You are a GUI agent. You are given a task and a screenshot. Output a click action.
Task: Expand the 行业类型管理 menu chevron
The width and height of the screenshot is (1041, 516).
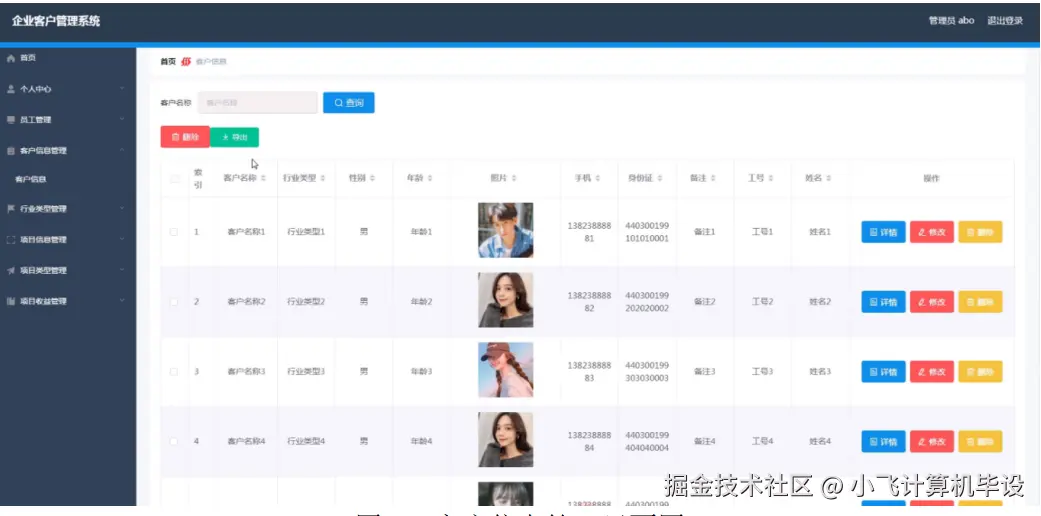point(122,208)
